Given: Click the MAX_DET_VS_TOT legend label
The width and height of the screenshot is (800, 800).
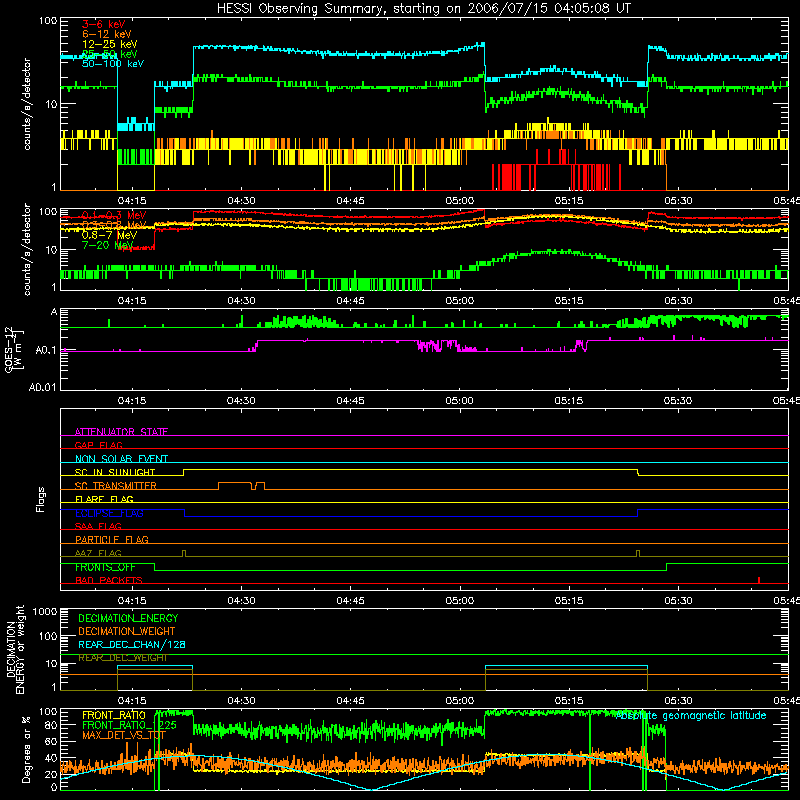Looking at the screenshot, I should click(x=124, y=735).
